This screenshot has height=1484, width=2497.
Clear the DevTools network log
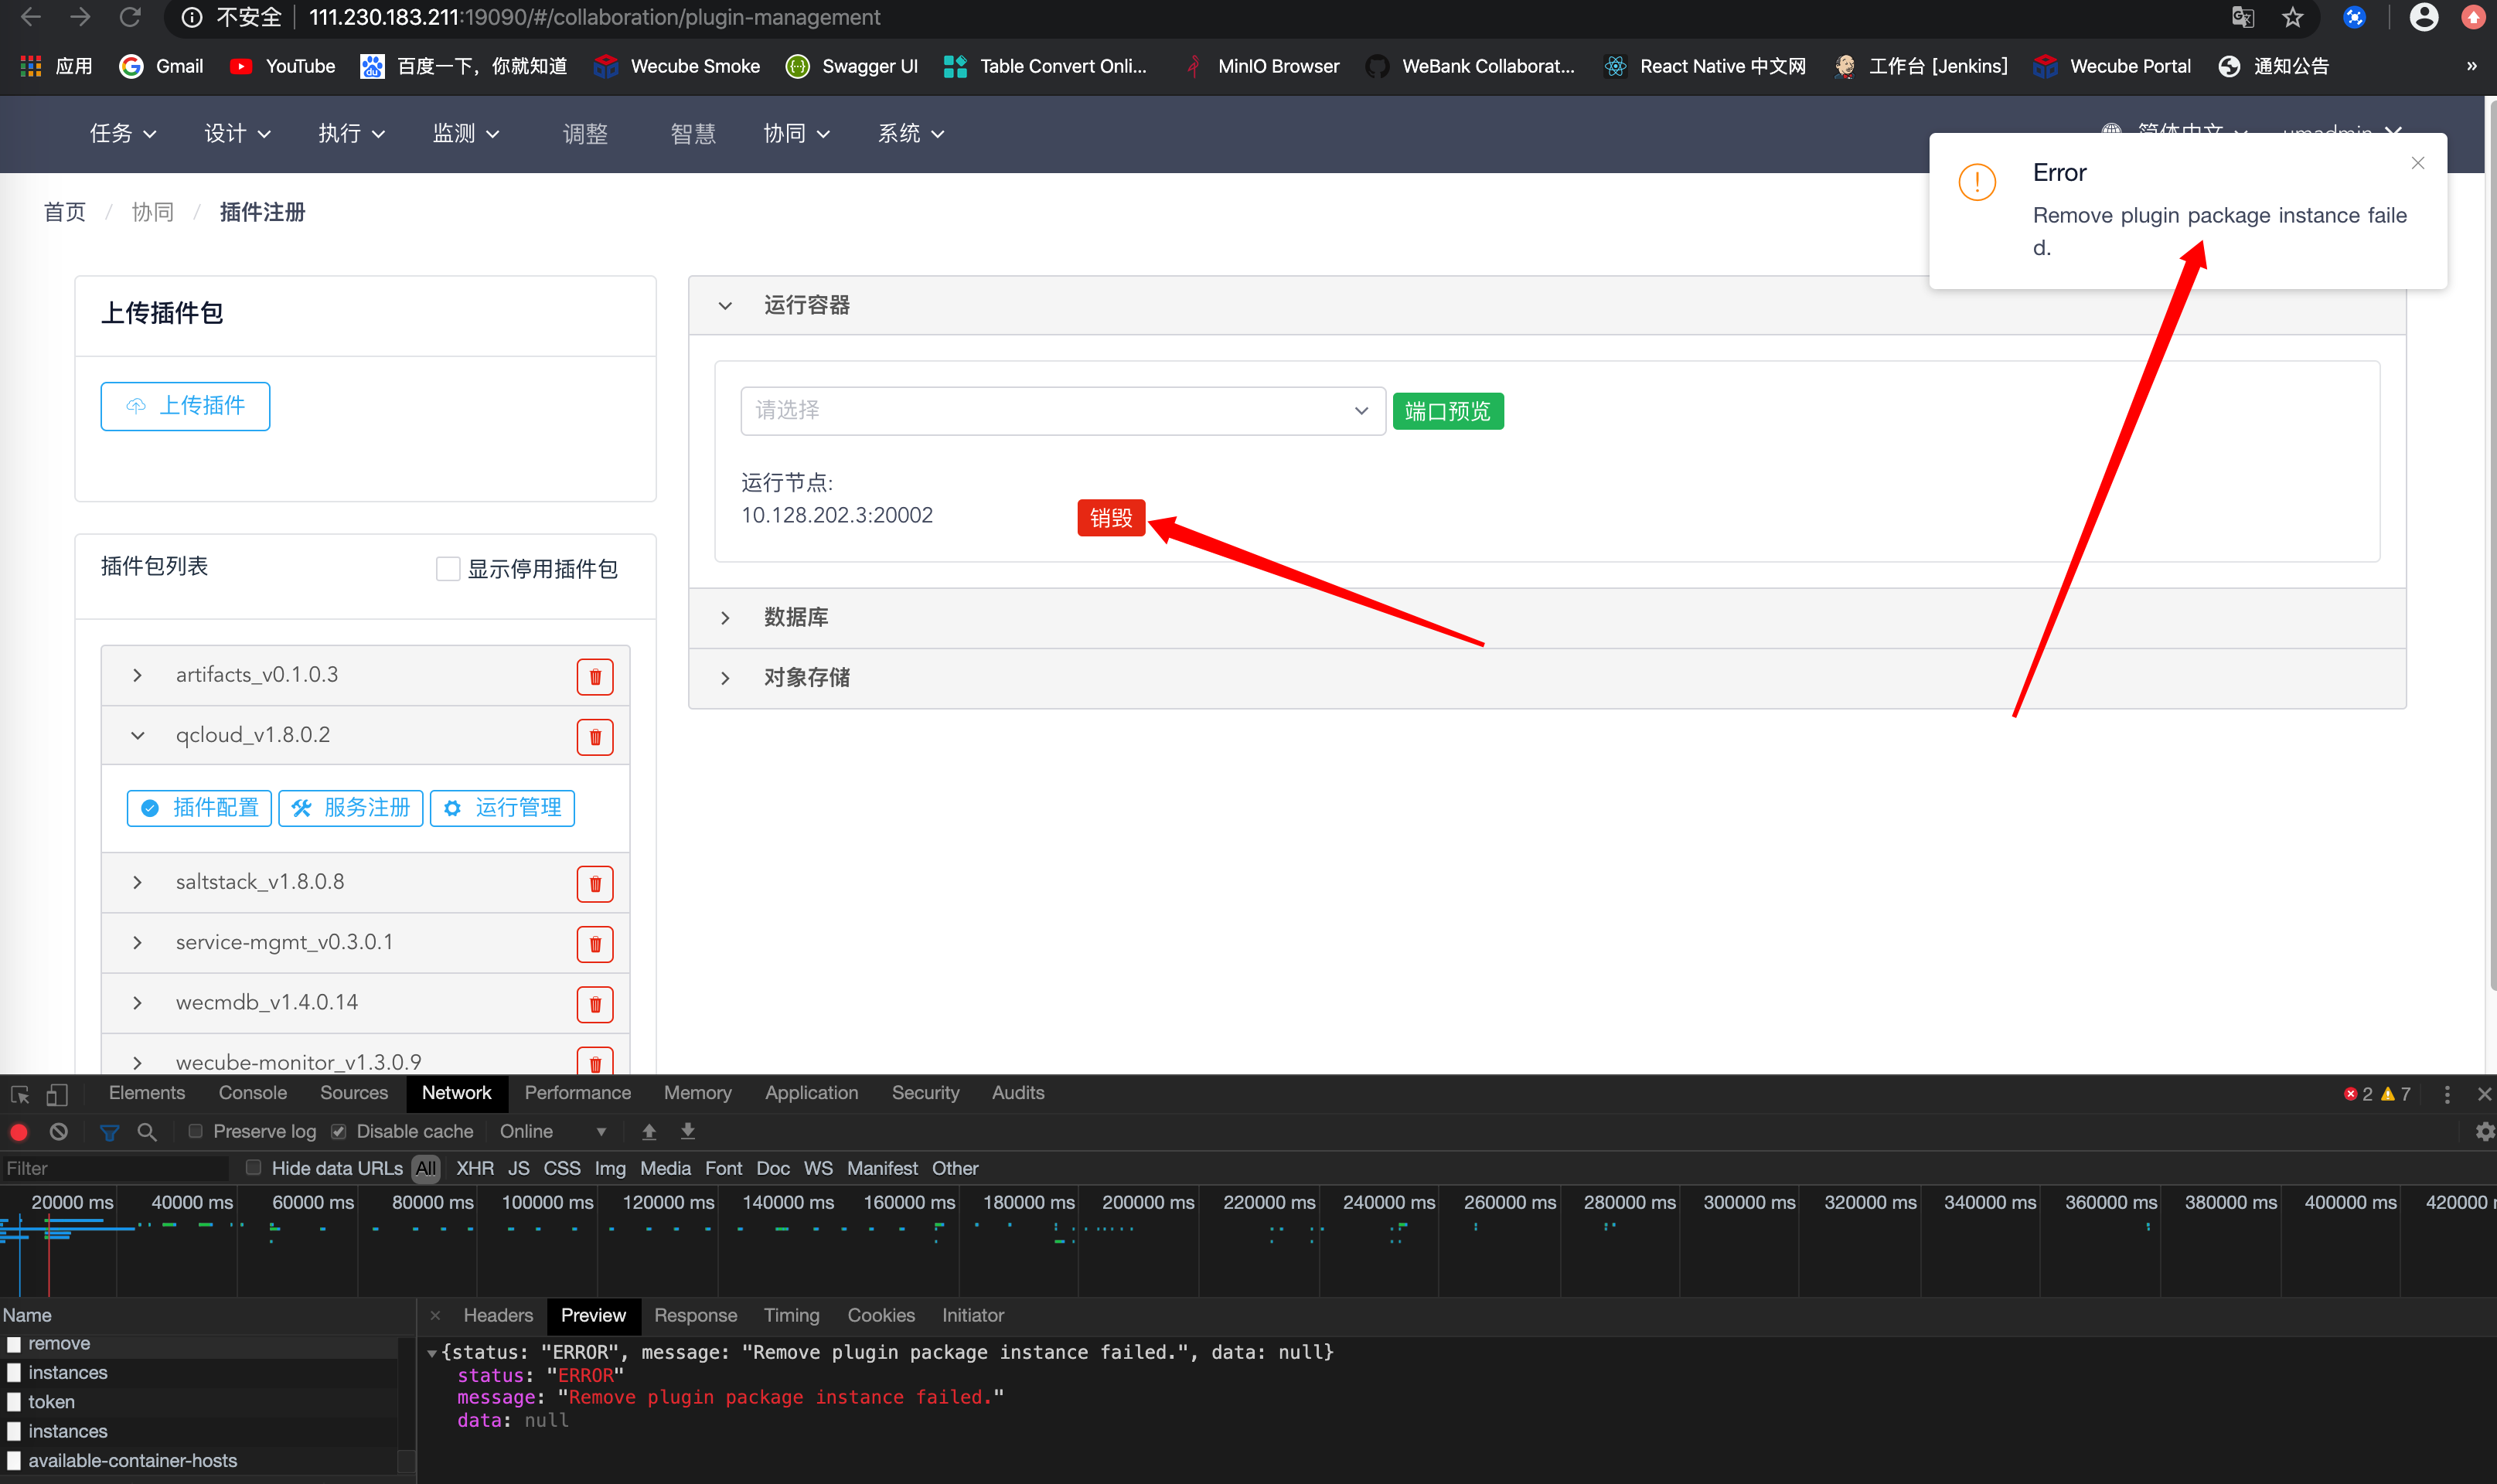tap(59, 1131)
